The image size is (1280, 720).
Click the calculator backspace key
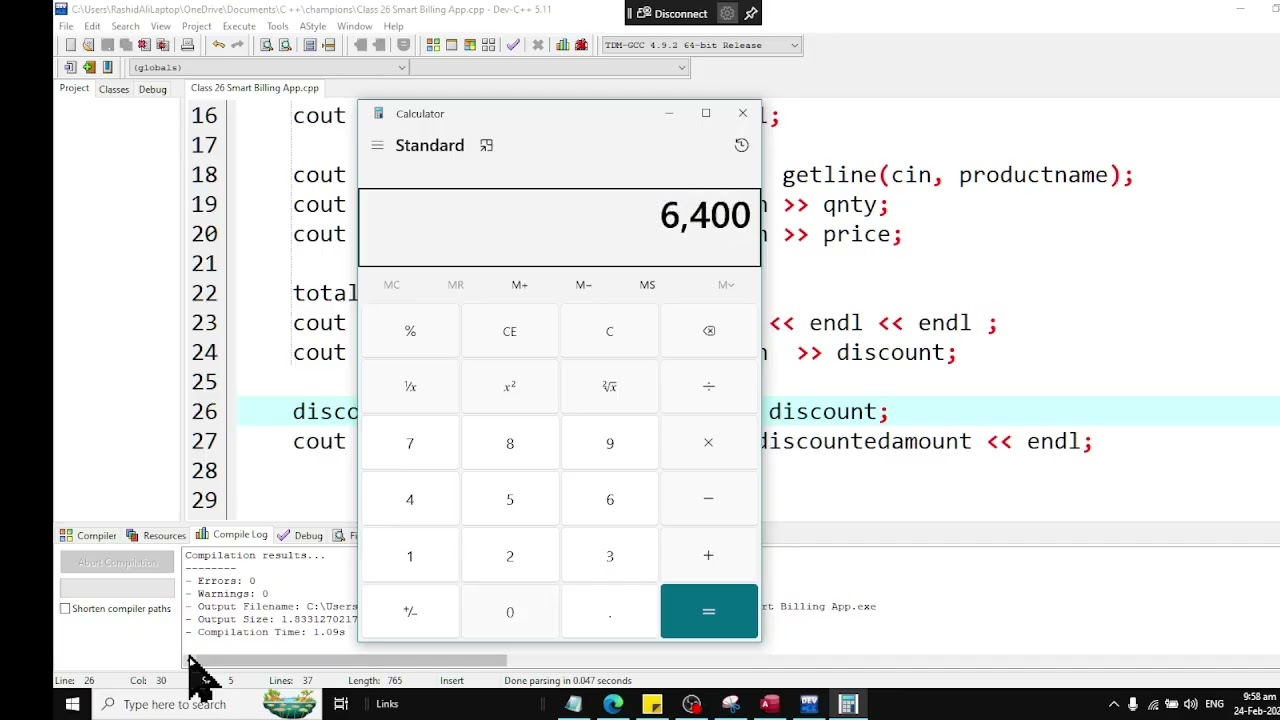click(x=709, y=331)
